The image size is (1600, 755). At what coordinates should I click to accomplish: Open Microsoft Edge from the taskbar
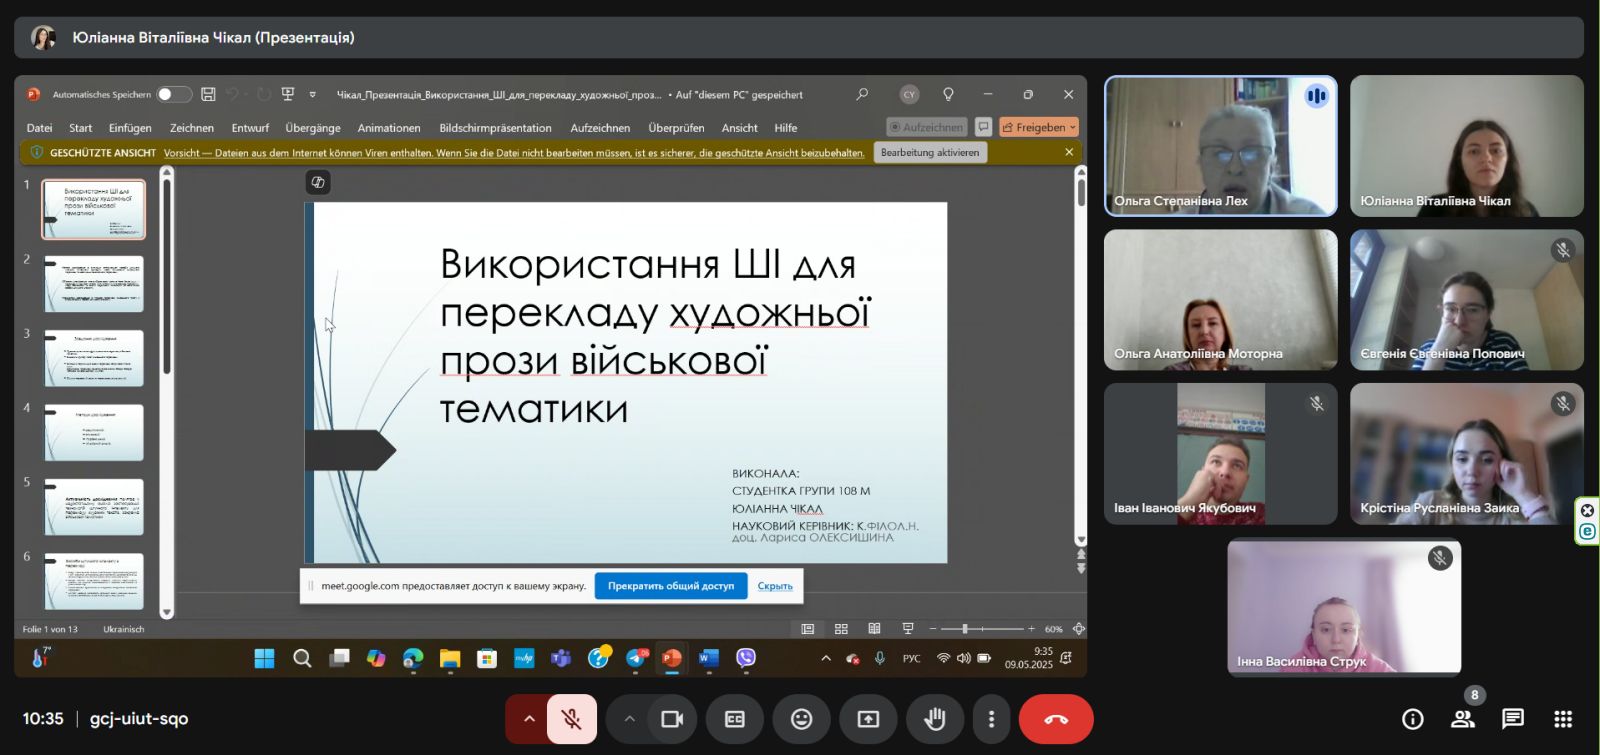[413, 658]
